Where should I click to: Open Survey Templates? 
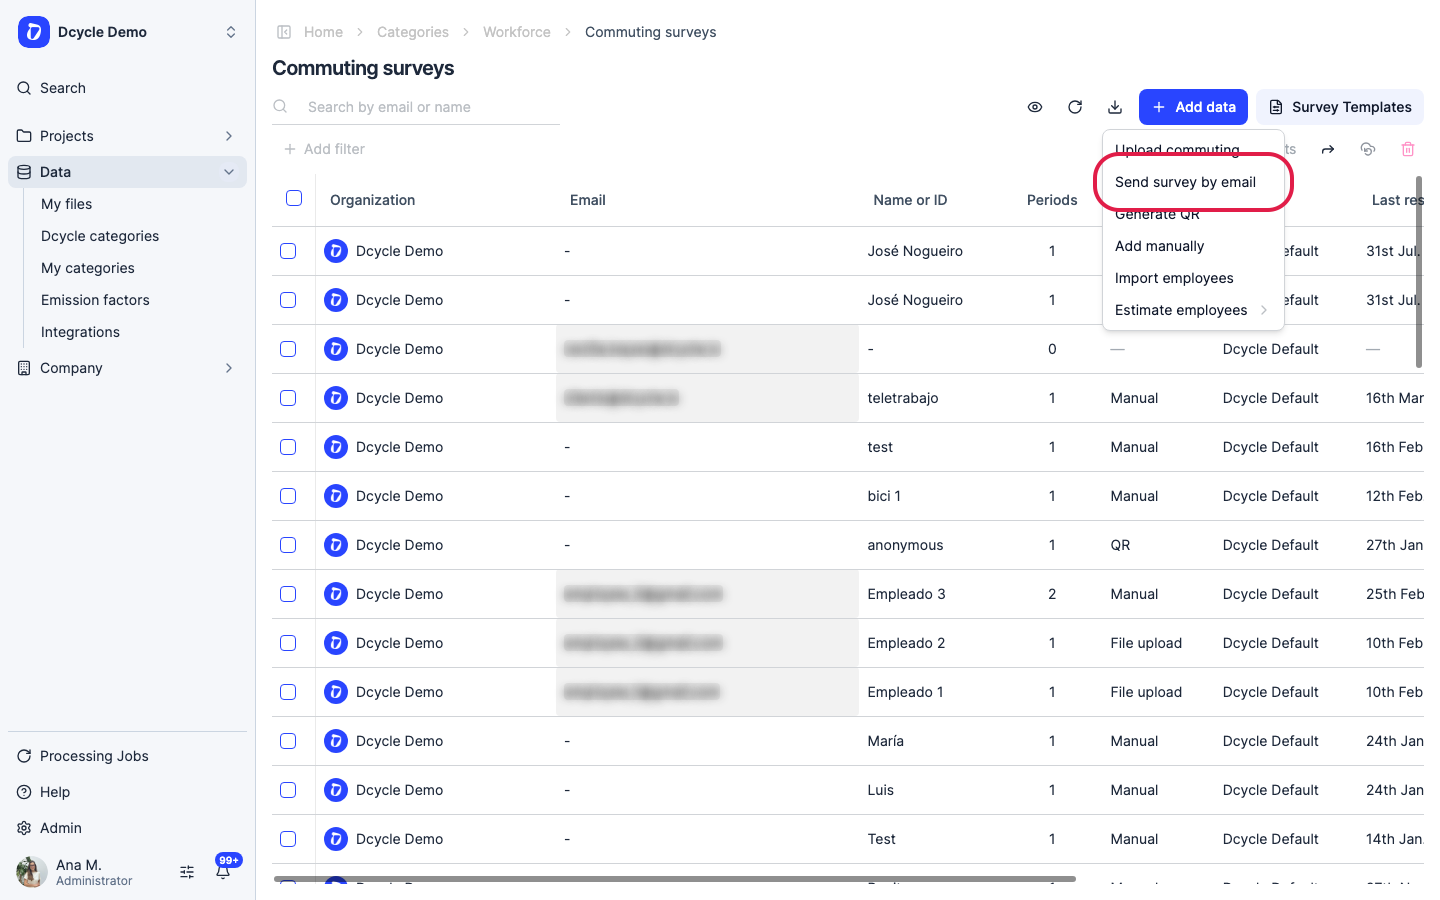click(1340, 107)
